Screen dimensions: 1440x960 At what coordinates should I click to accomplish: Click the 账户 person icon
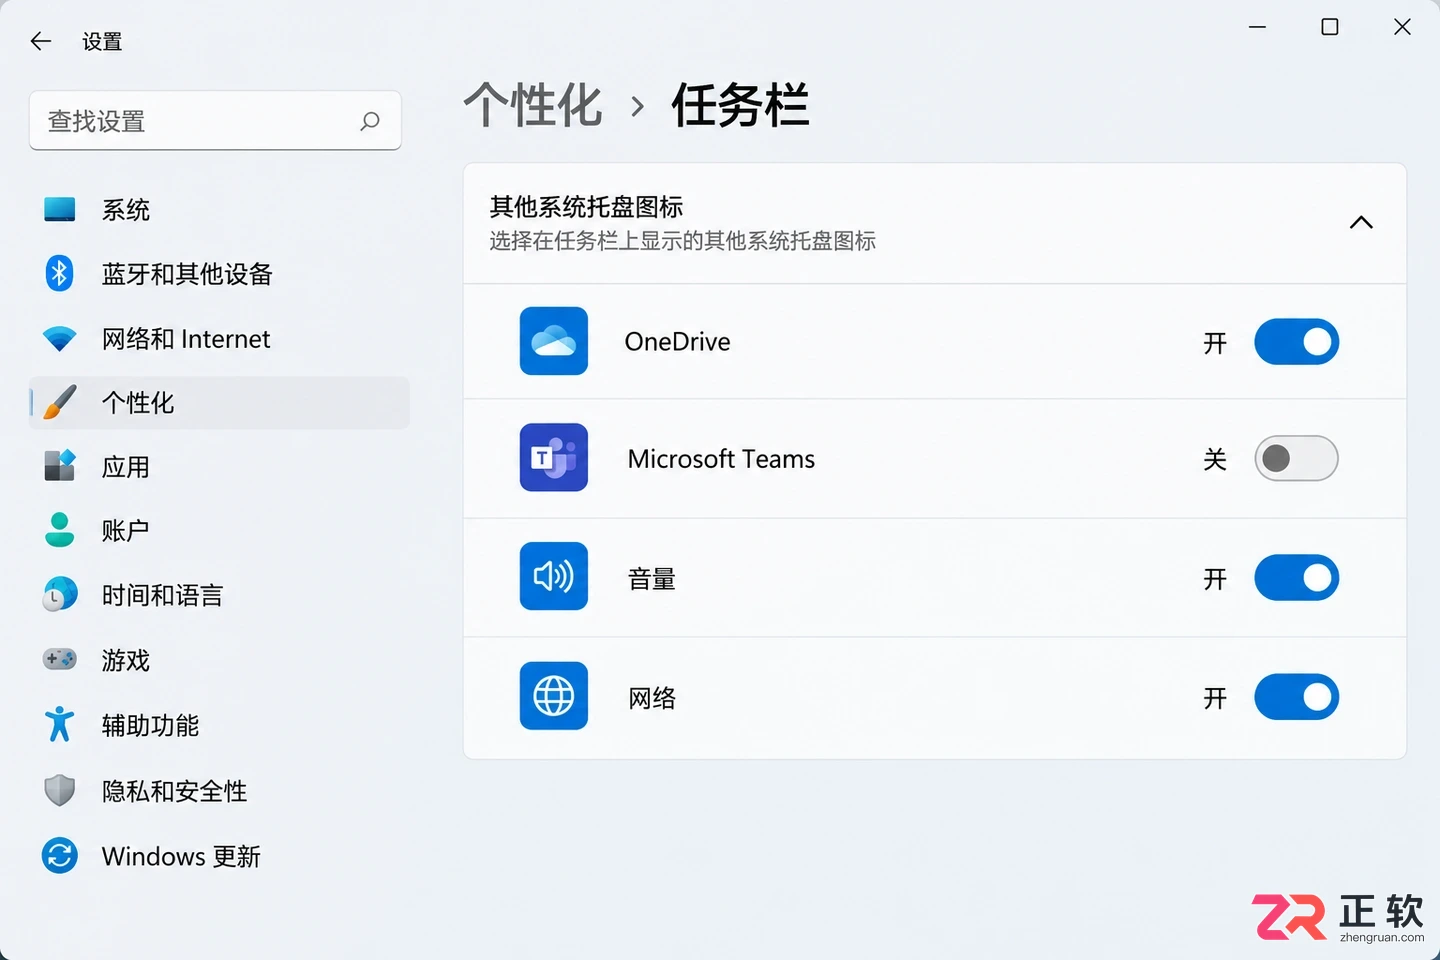coord(60,530)
